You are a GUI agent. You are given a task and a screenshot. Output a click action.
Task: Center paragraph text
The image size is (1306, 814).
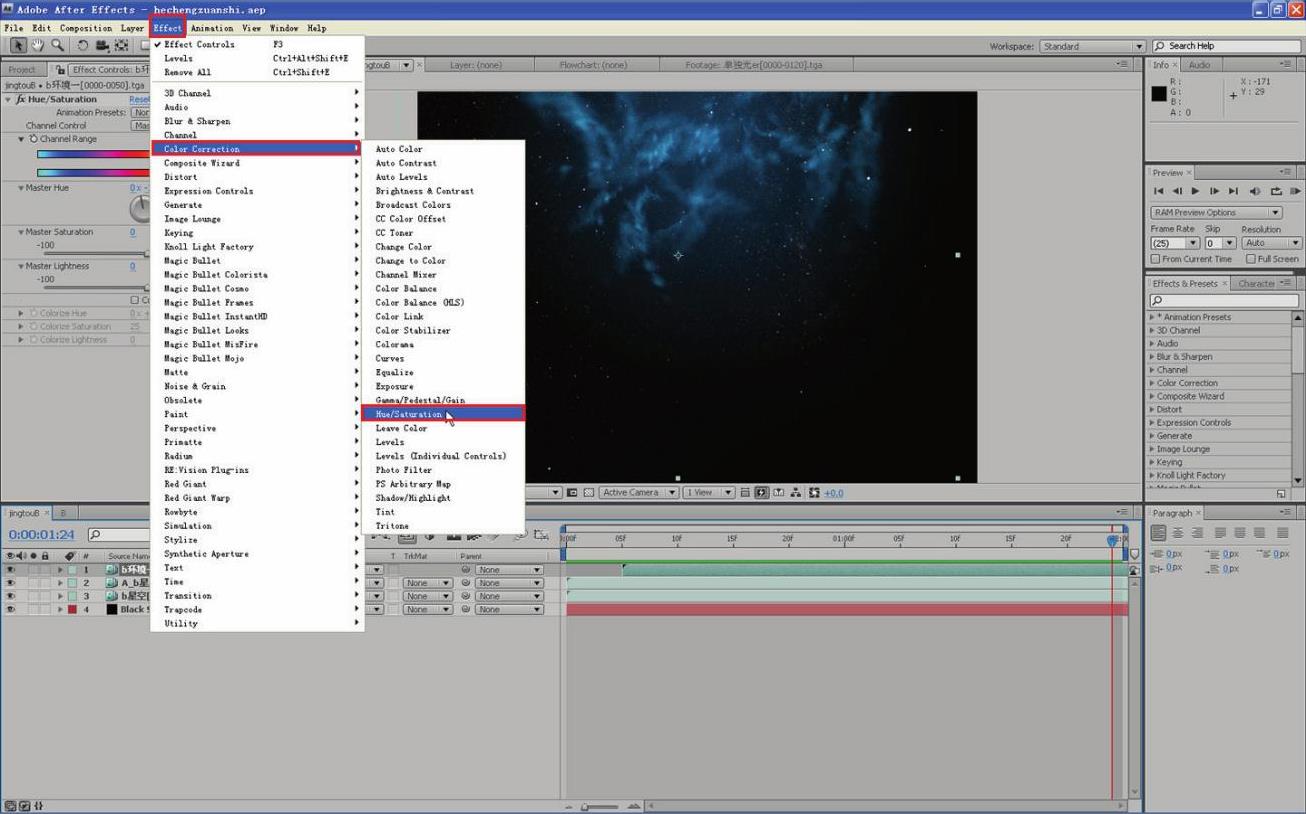pos(1177,533)
